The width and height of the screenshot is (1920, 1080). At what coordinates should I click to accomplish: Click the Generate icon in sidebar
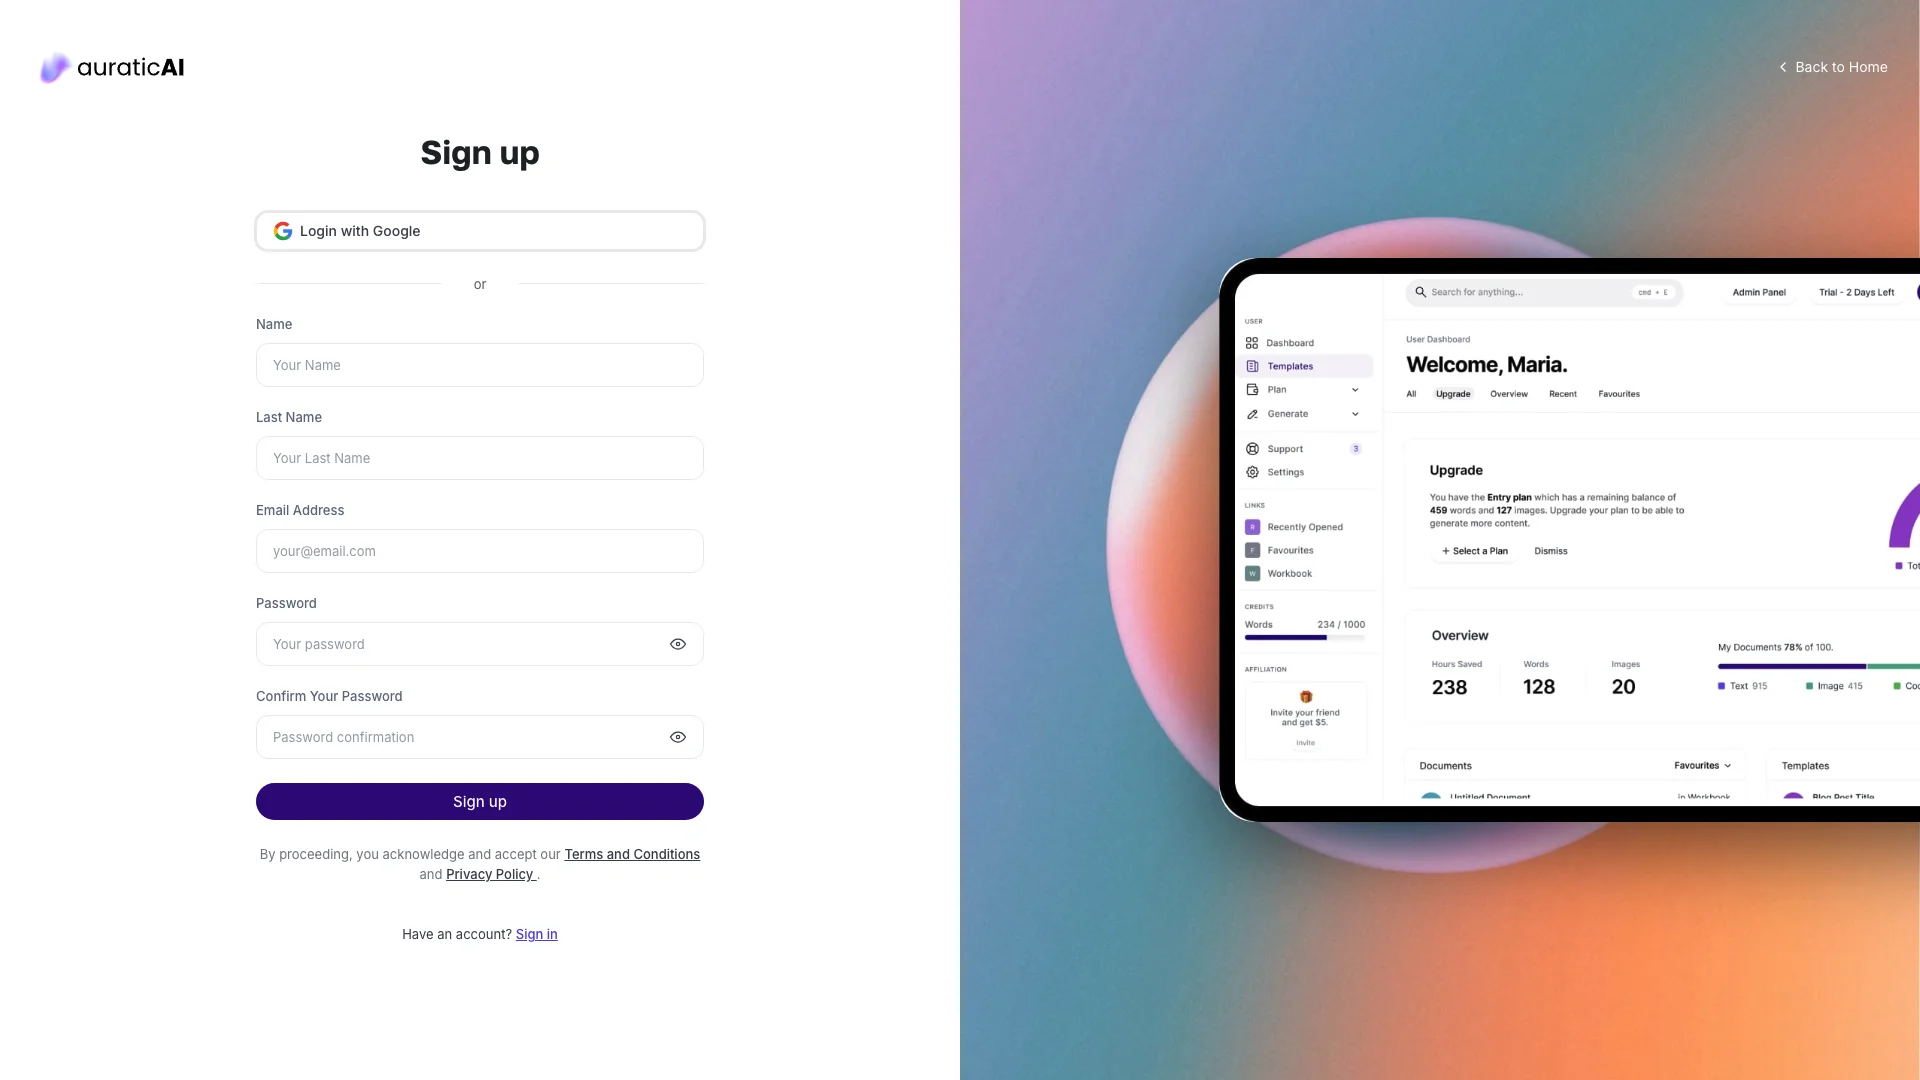pos(1253,414)
